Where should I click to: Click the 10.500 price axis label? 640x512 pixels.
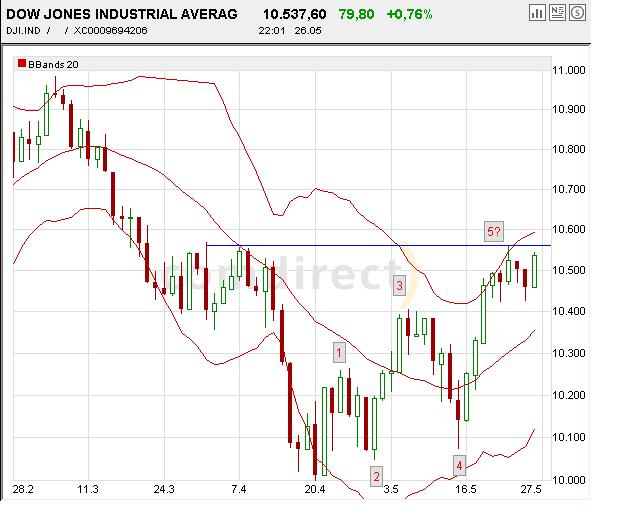569,270
